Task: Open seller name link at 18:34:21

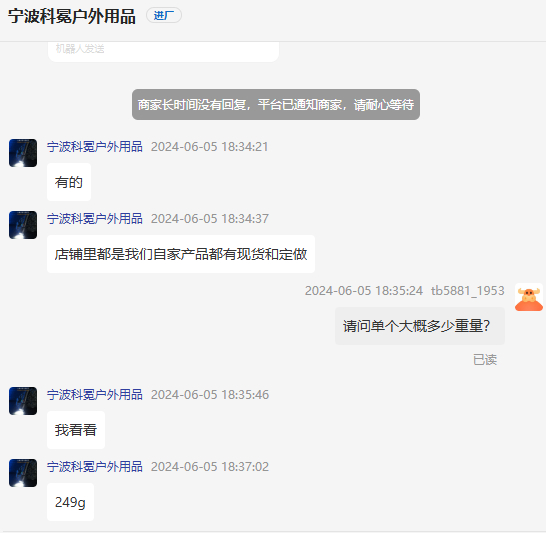Action: click(x=95, y=147)
